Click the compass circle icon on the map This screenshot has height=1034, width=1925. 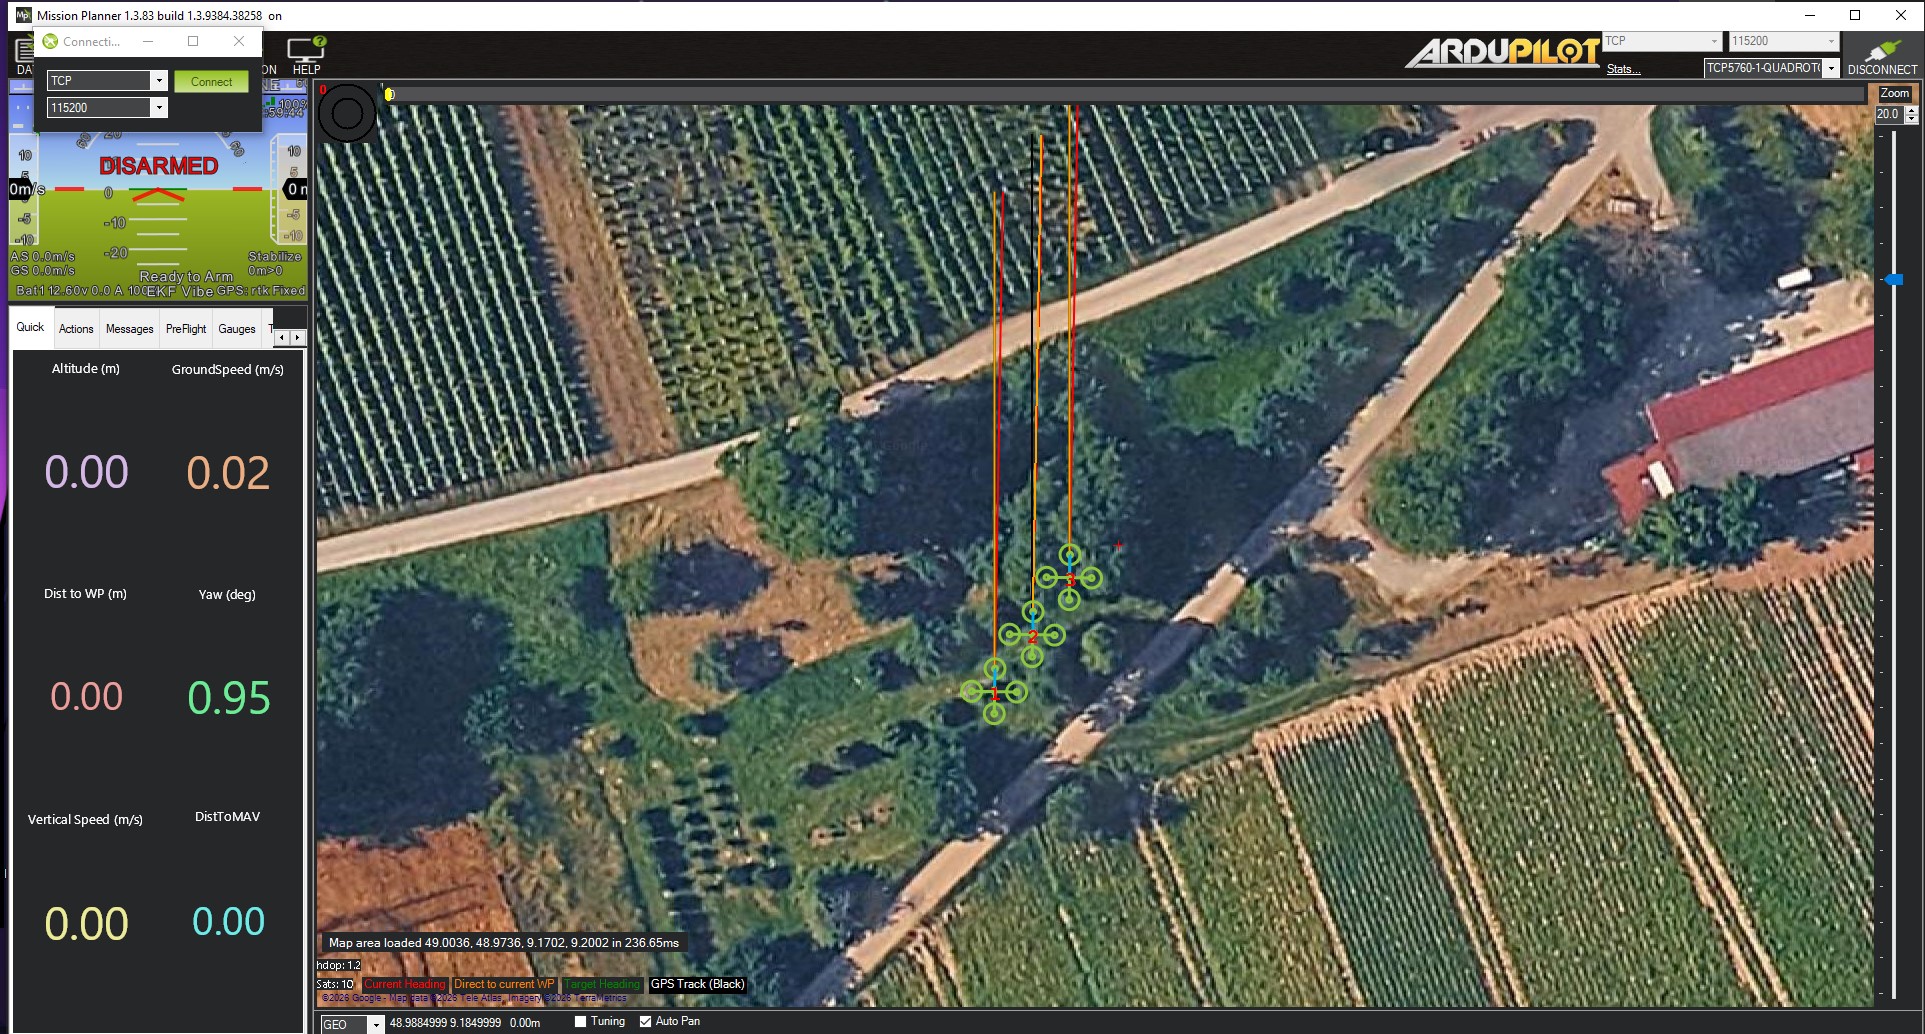[x=347, y=113]
